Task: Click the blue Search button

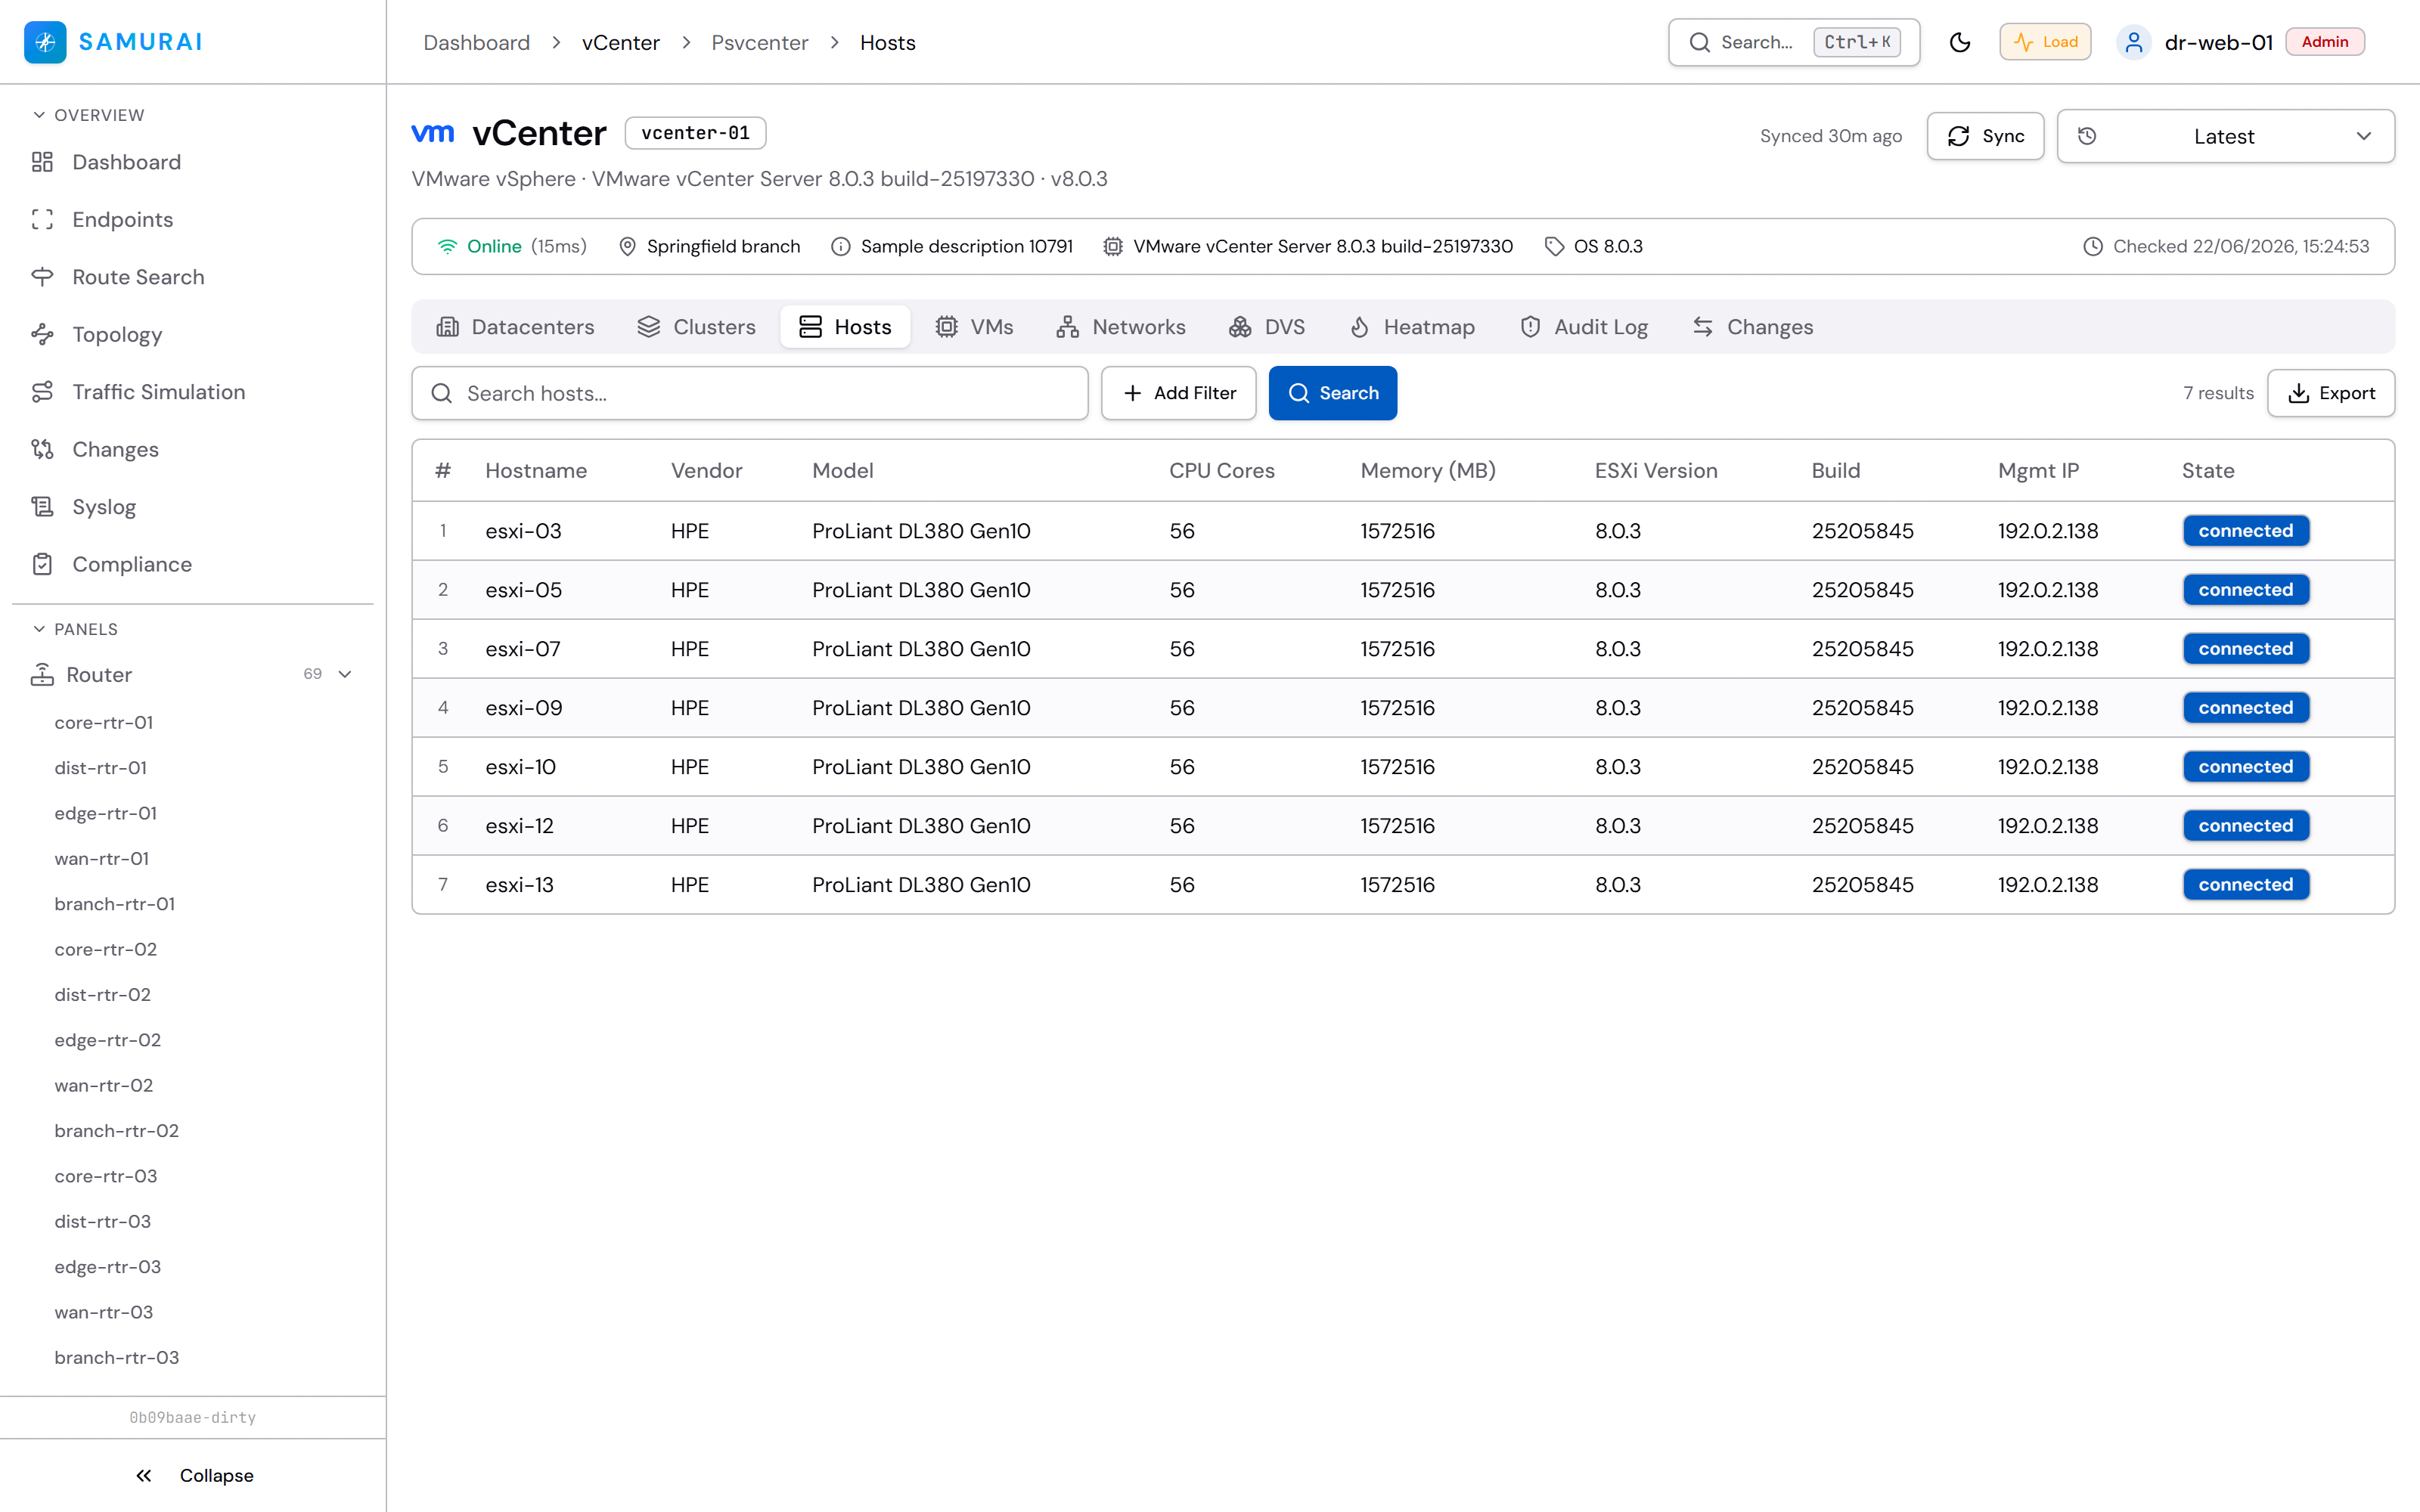Action: [1333, 393]
